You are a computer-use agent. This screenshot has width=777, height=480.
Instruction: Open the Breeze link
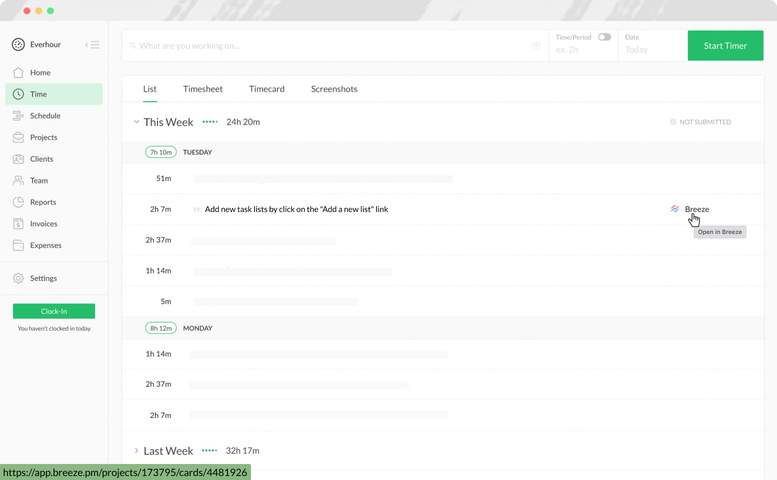point(697,209)
